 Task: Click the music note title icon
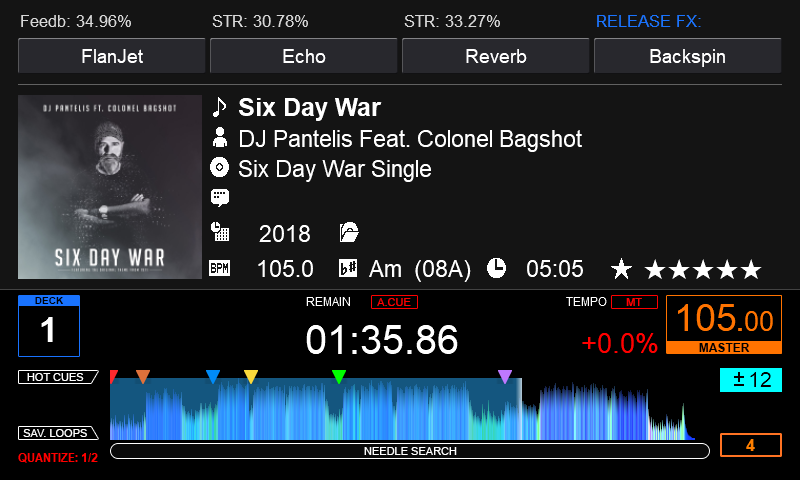[220, 107]
